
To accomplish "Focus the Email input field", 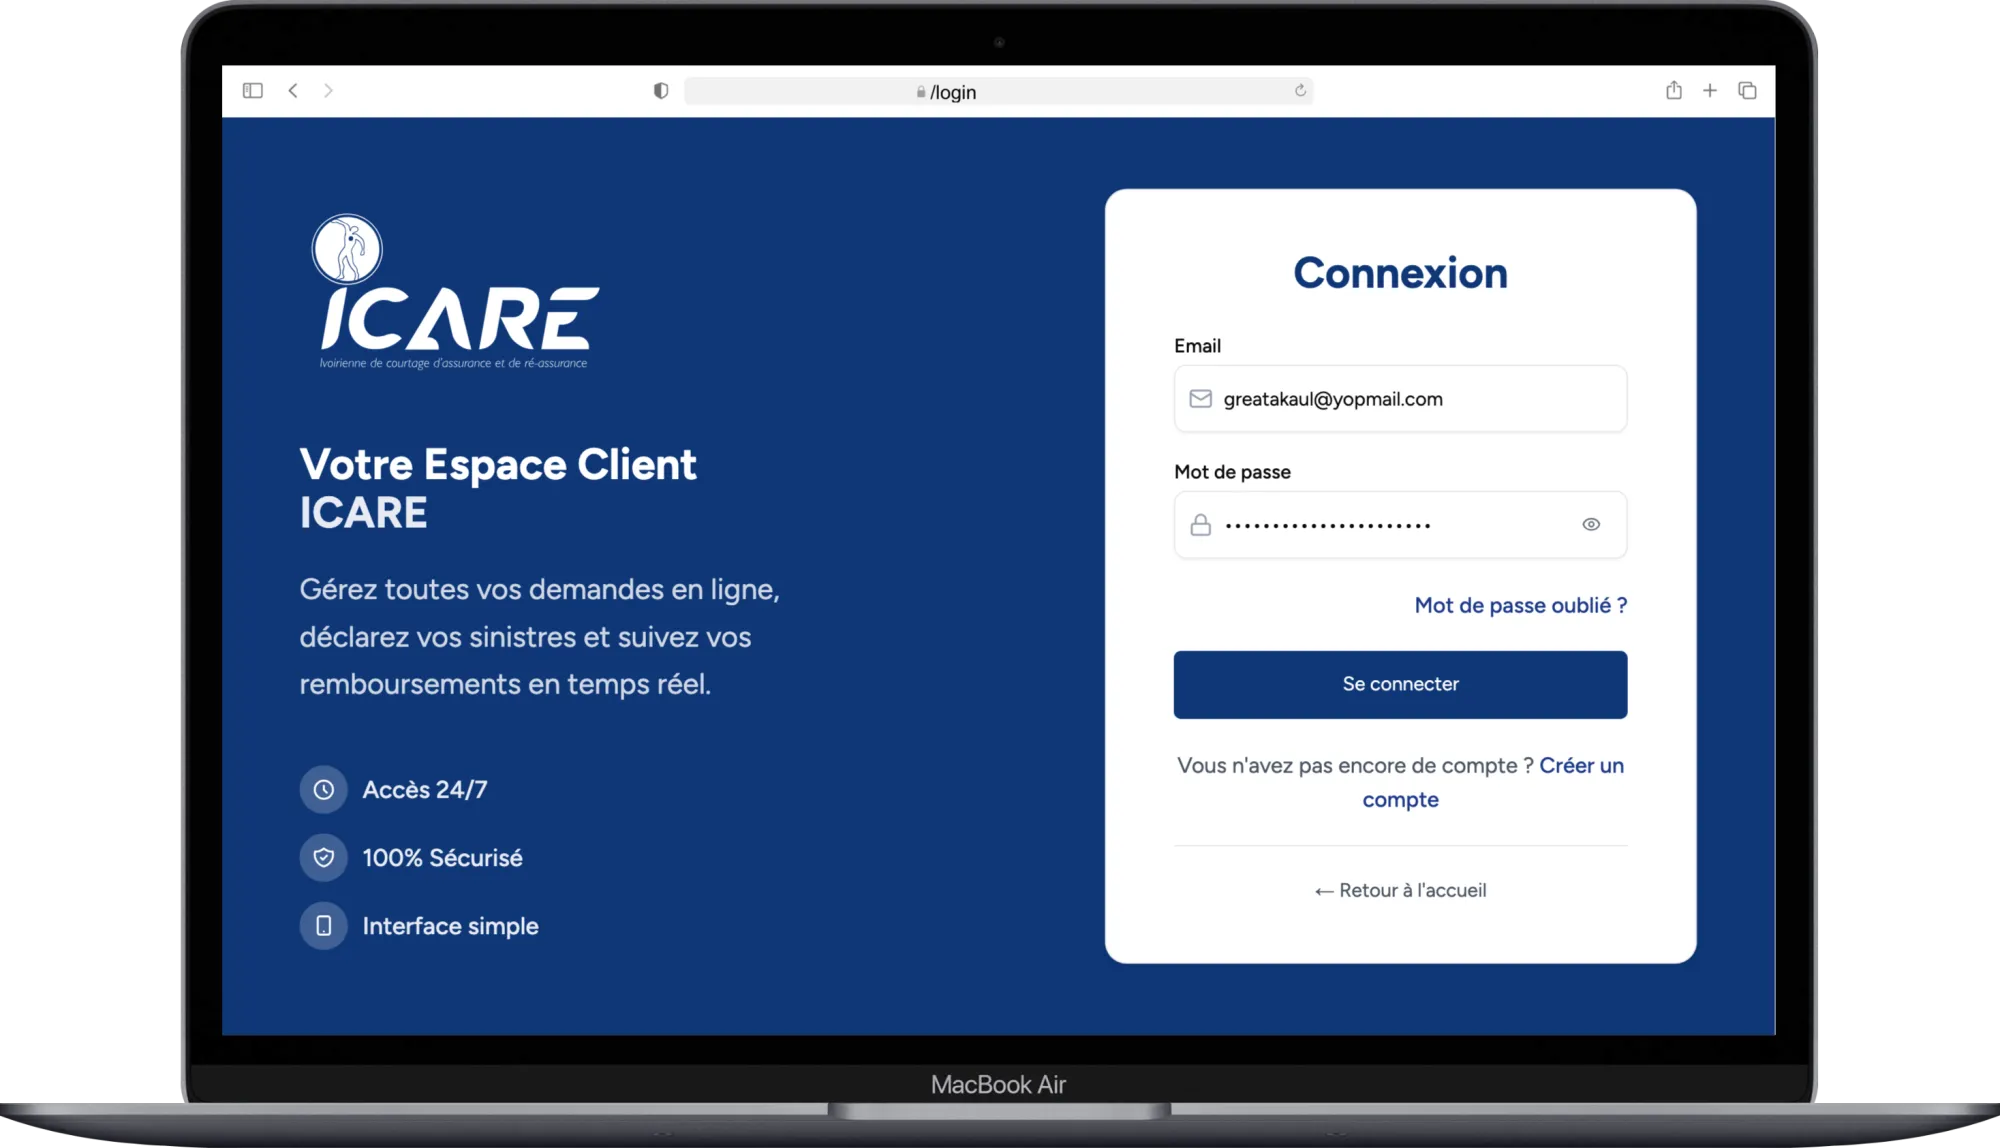I will (1400, 399).
